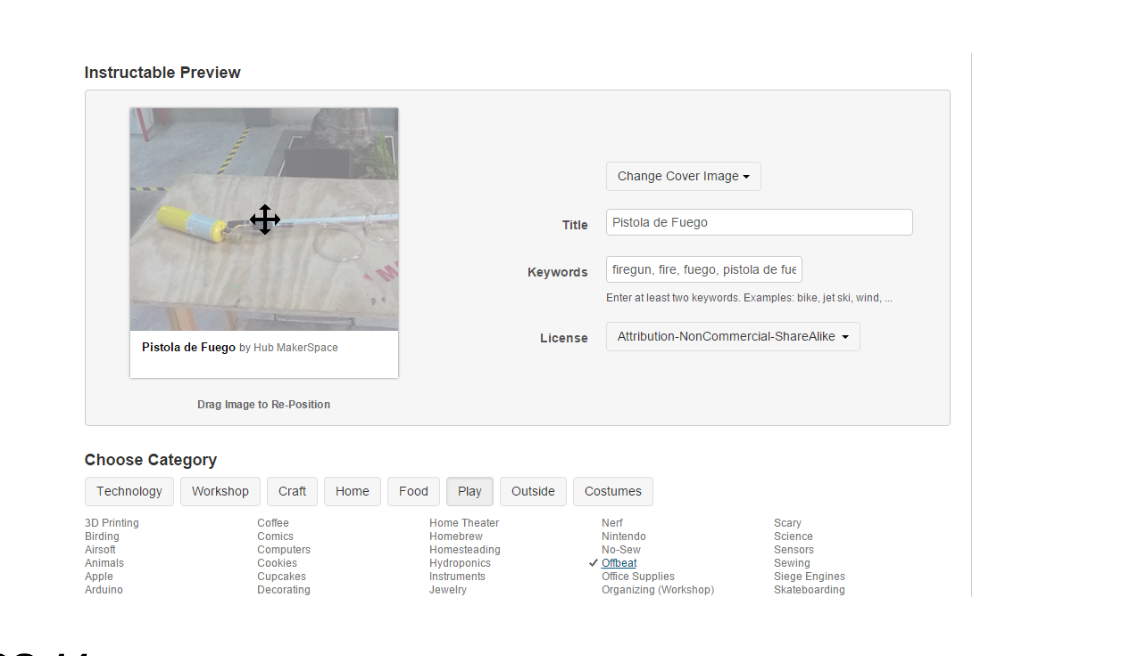Select the Home category tab
Screen dimensions: 1144x656
click(x=352, y=492)
